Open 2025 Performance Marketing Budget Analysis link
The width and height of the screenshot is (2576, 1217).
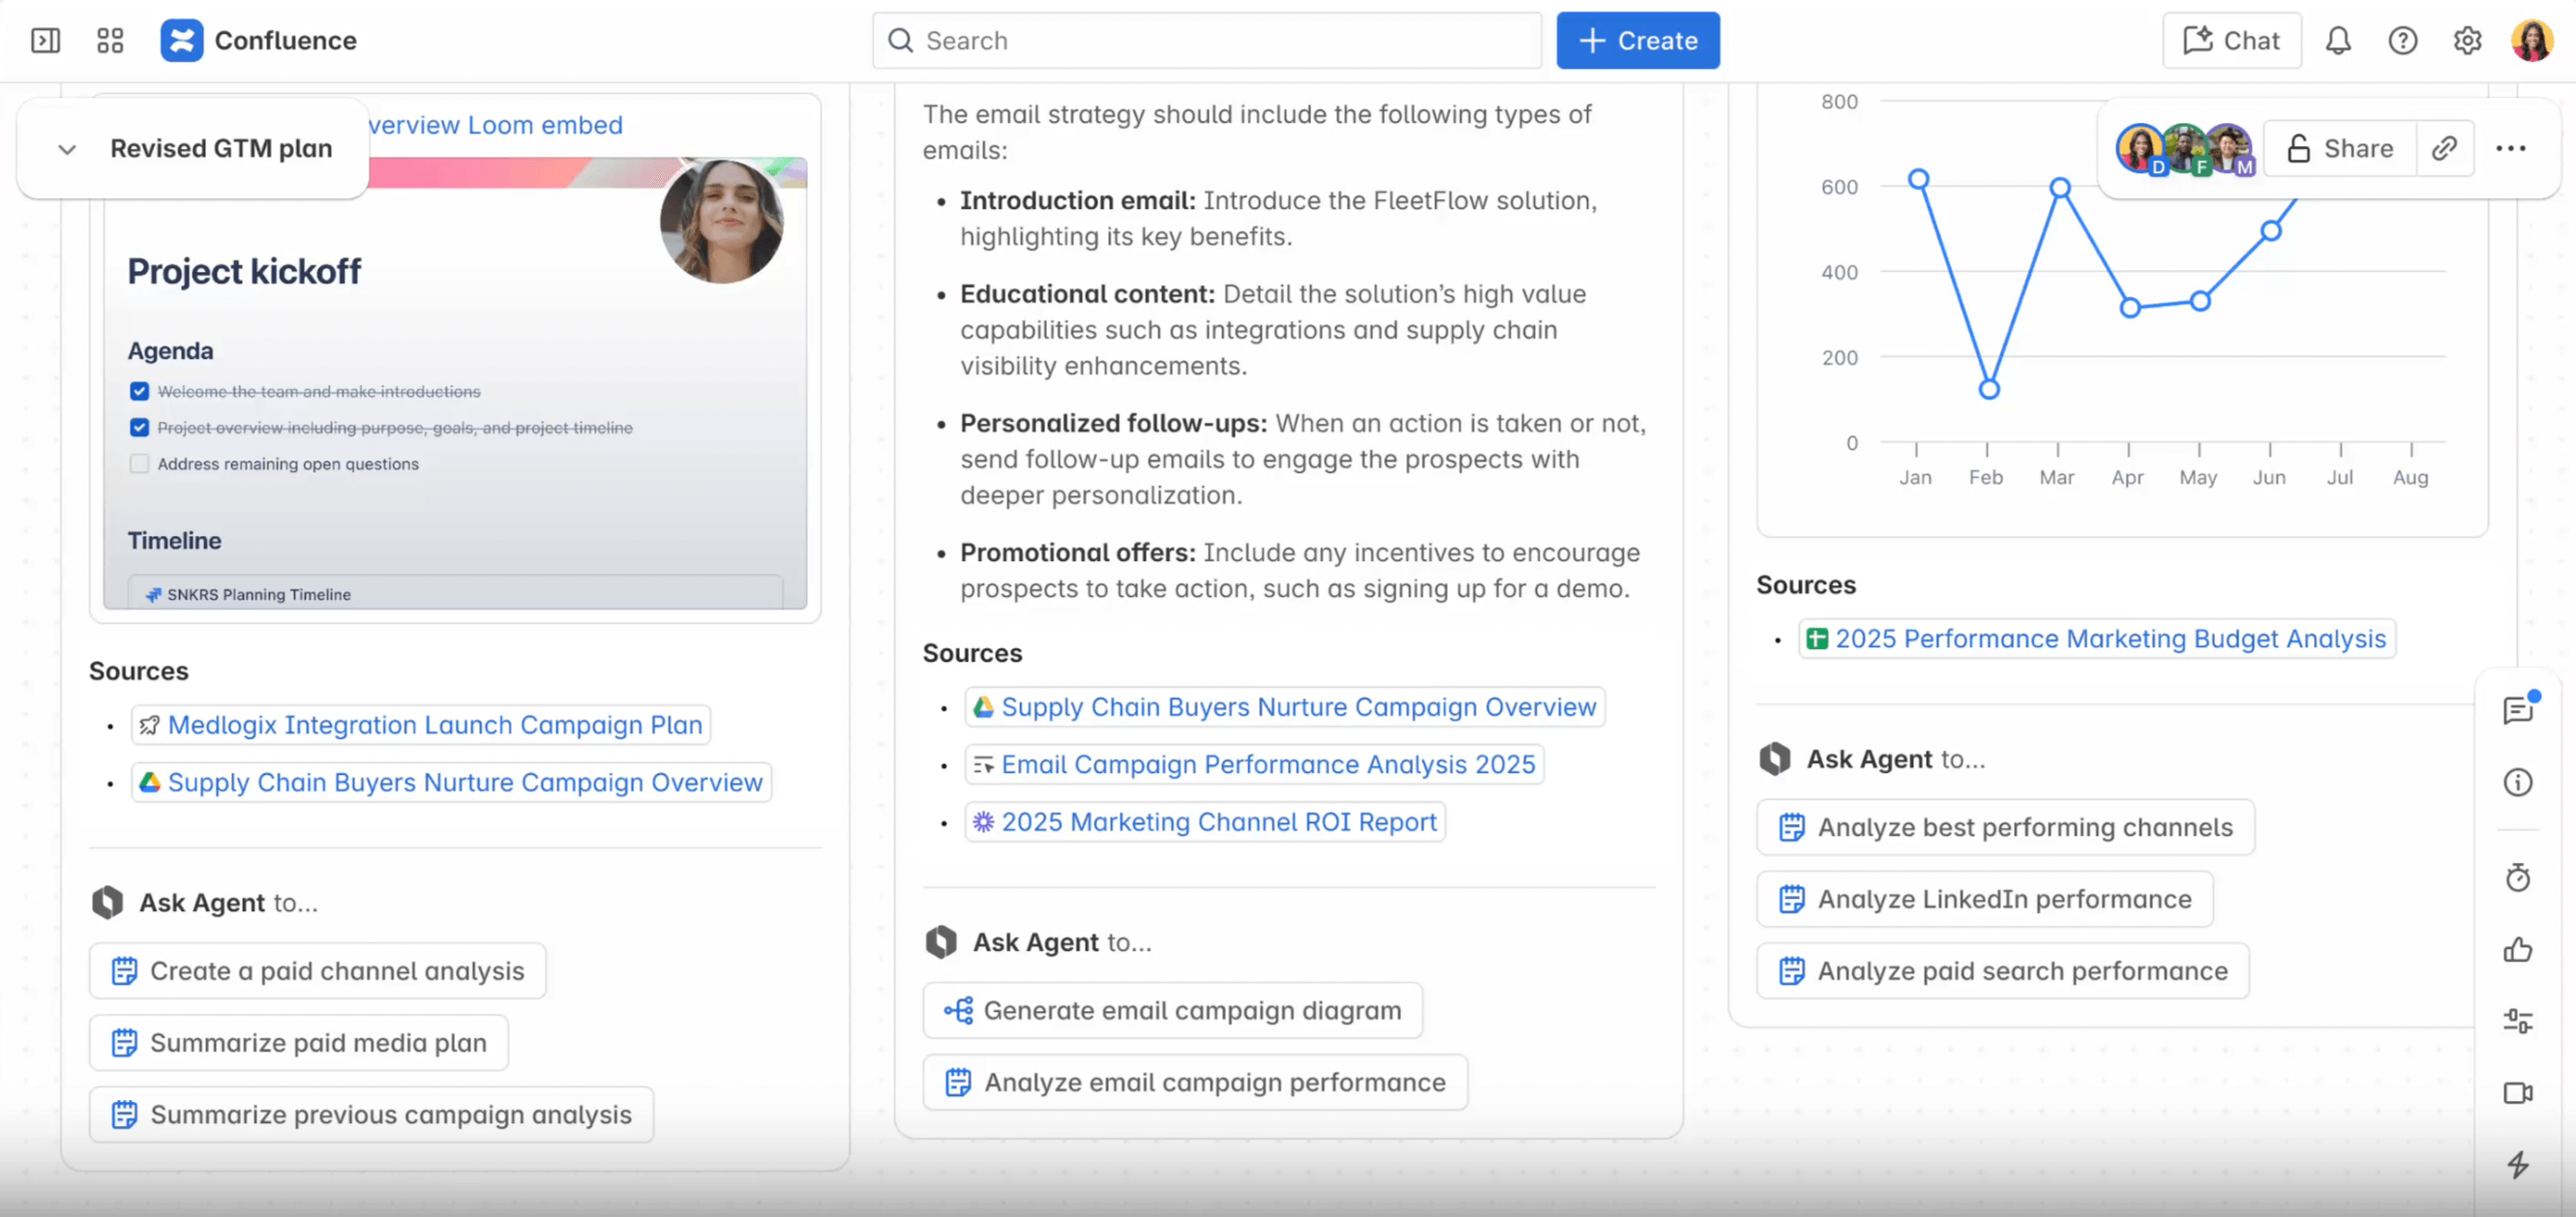pos(2097,639)
